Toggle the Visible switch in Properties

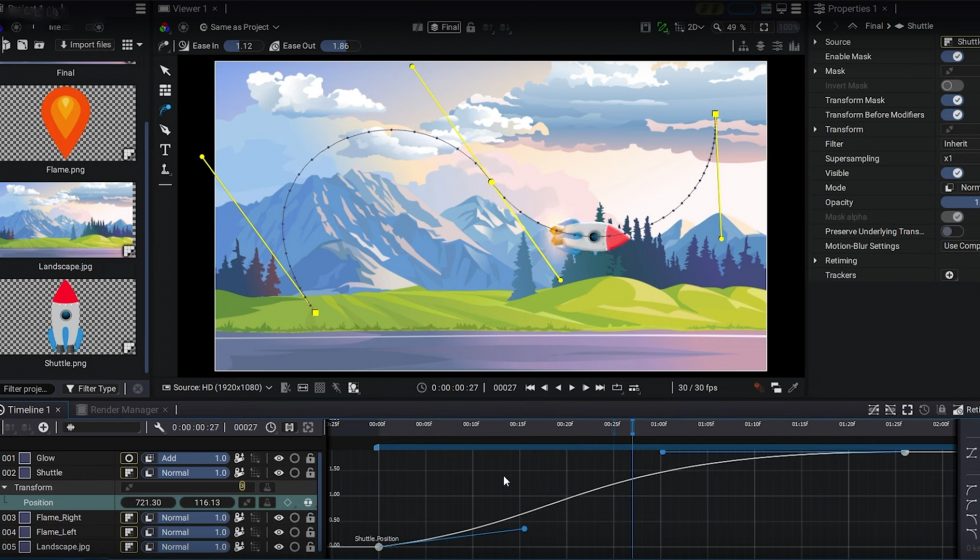(x=952, y=173)
